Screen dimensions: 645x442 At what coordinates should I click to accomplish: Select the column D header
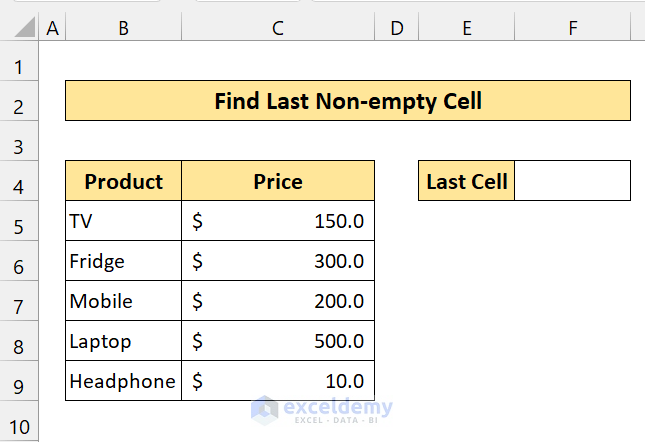397,29
